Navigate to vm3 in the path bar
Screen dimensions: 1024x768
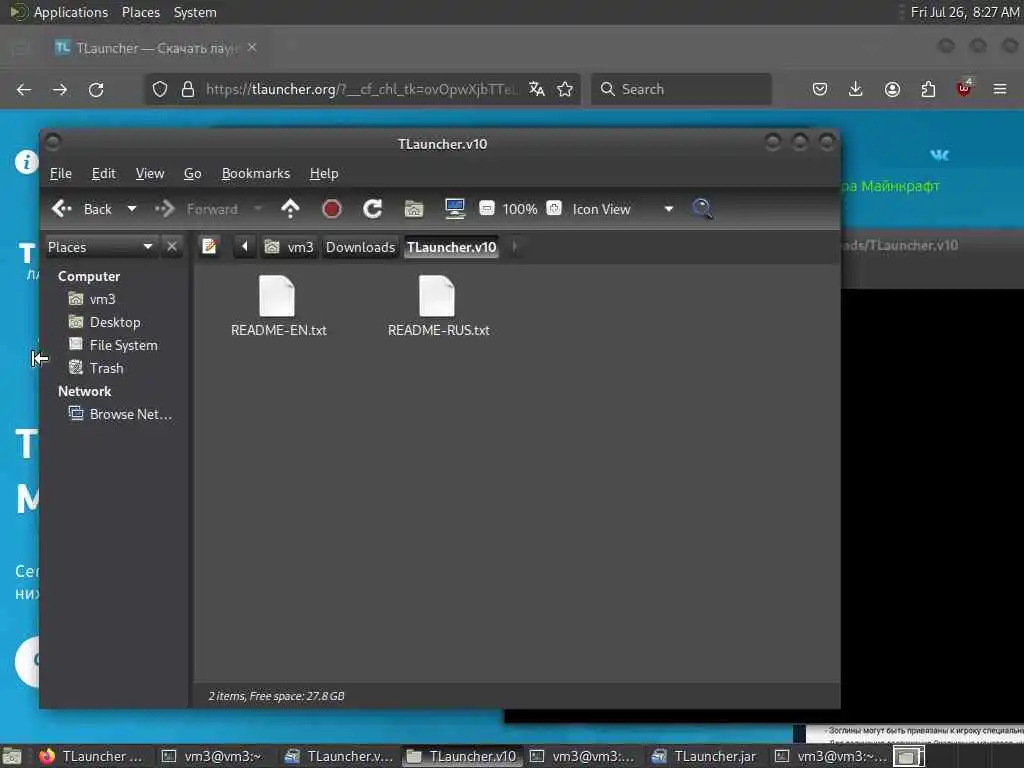289,247
